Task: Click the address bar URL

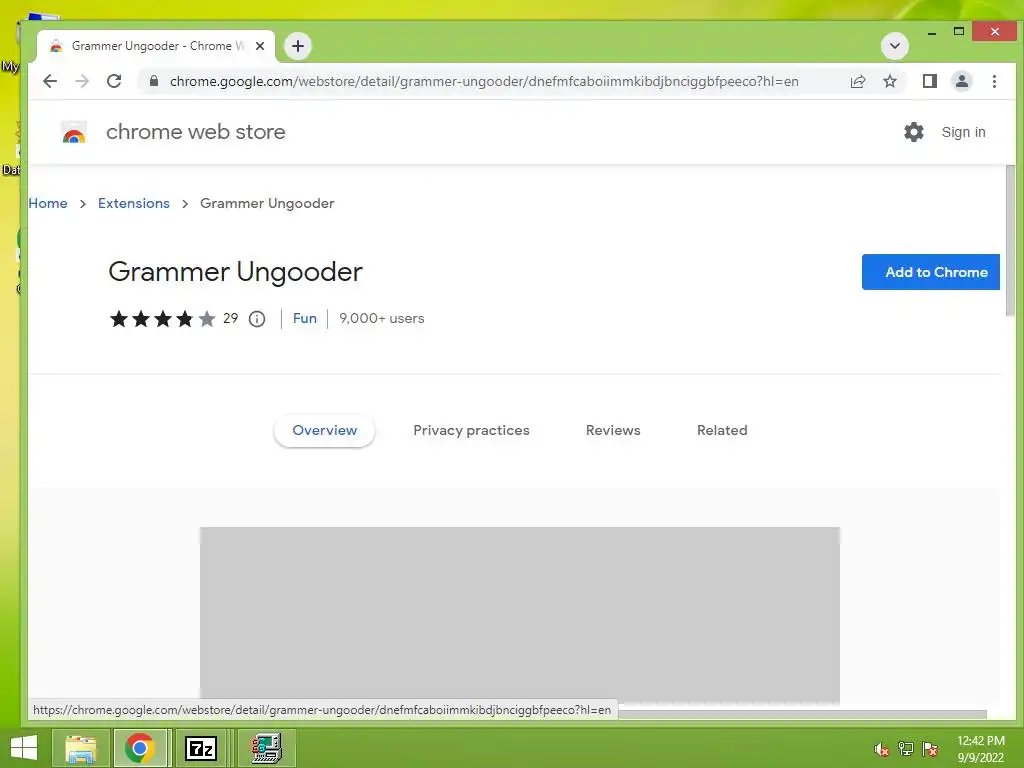Action: (x=484, y=81)
